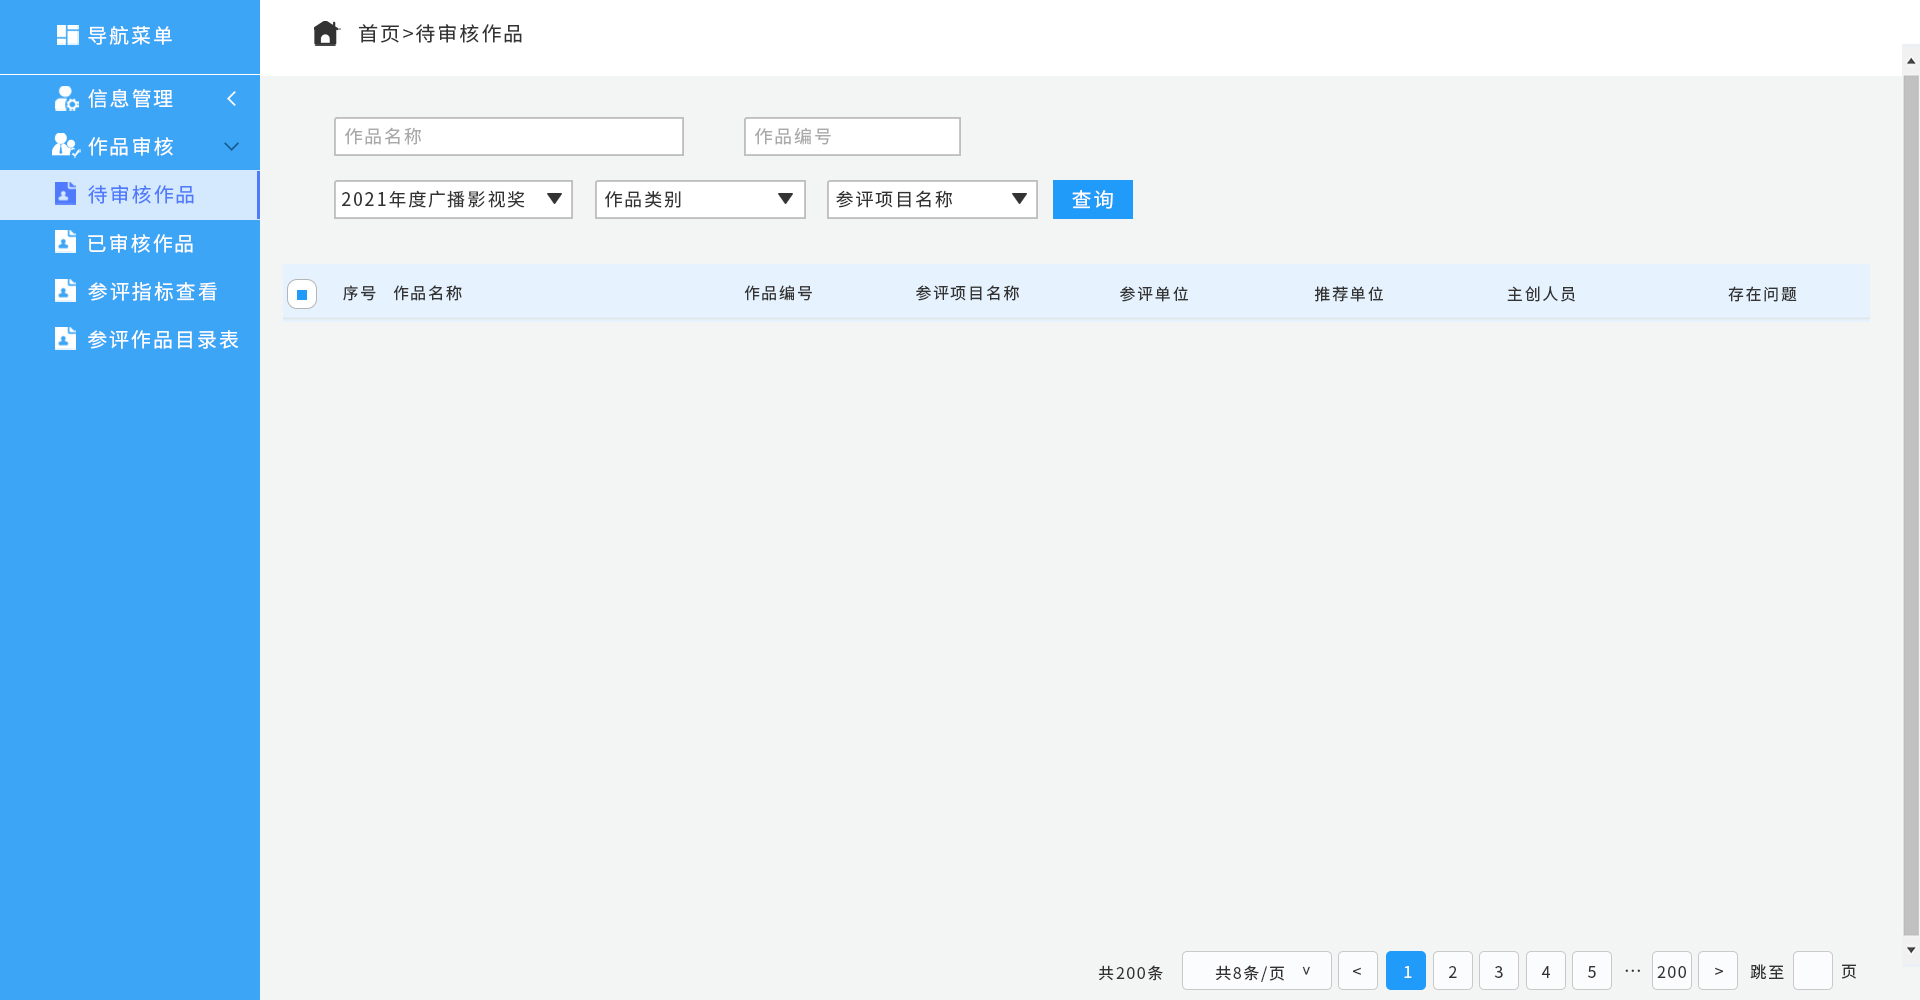Click the 待审核作品 document icon
This screenshot has height=1000, width=1920.
click(65, 194)
